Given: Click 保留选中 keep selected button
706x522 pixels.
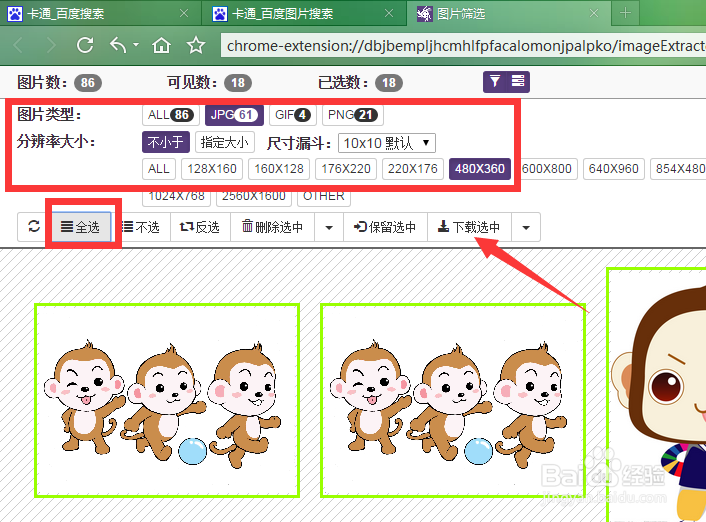Looking at the screenshot, I should [385, 227].
